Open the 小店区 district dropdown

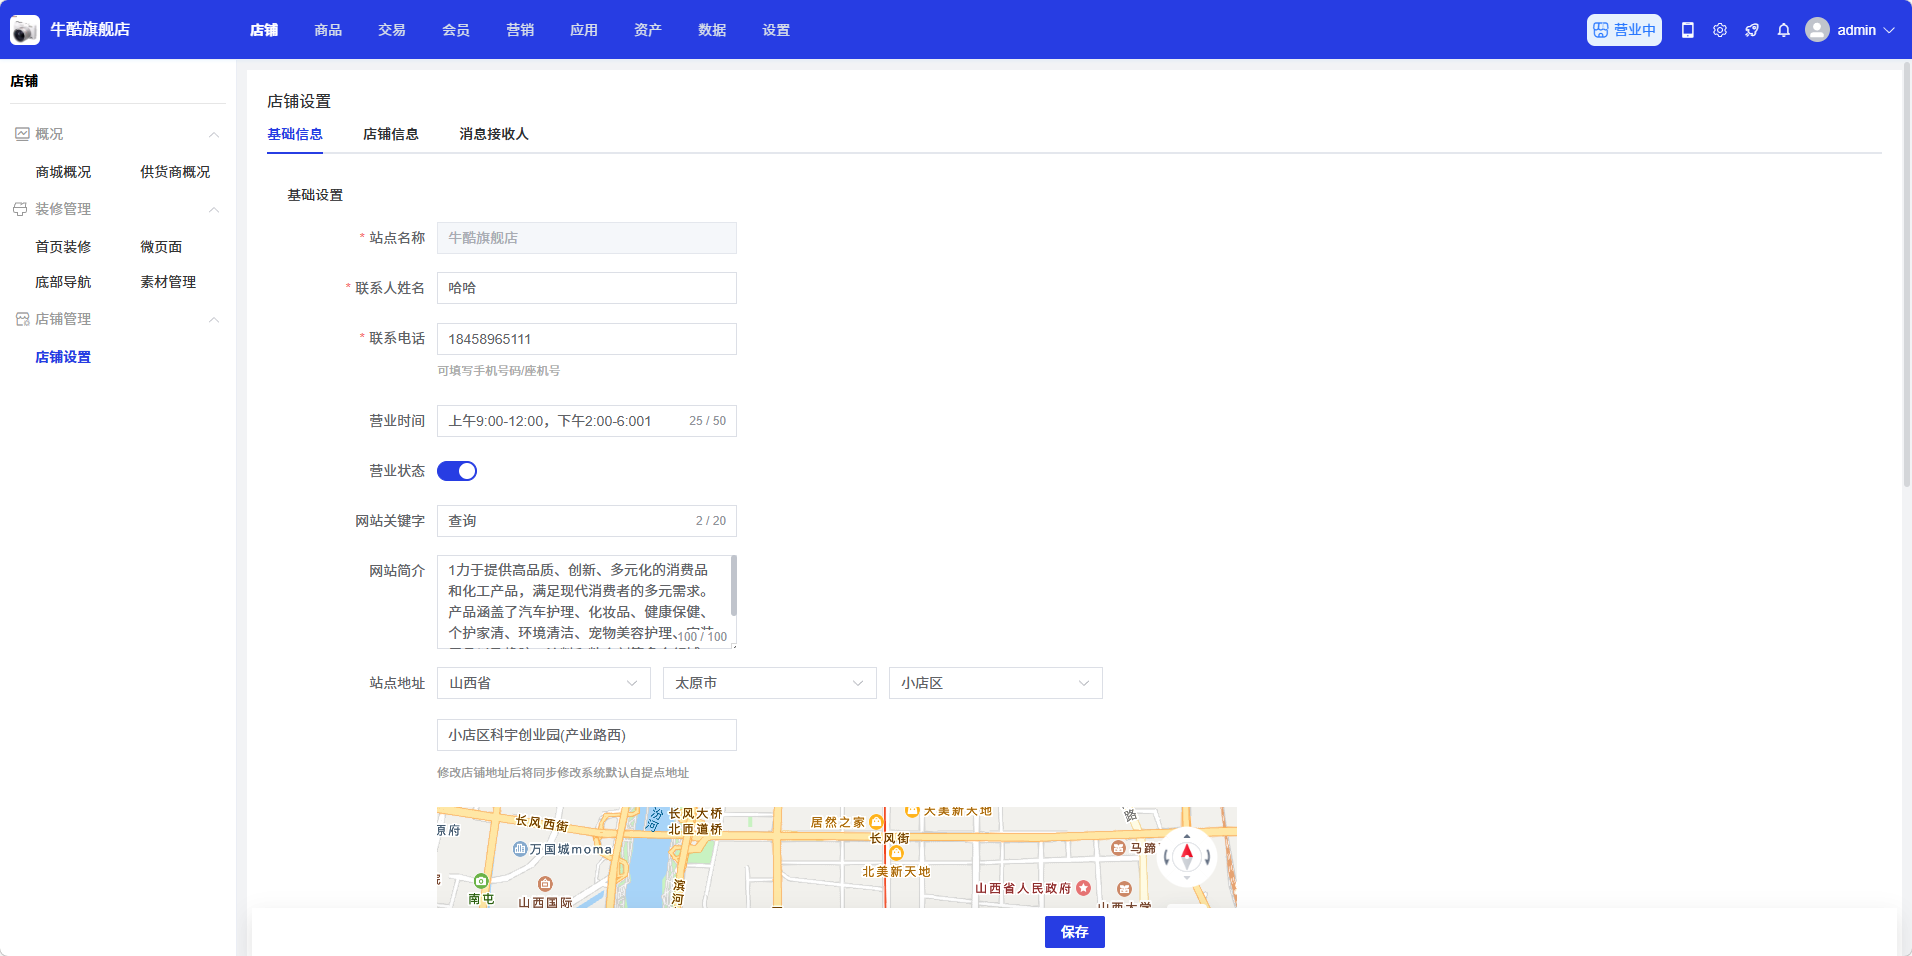coord(995,683)
